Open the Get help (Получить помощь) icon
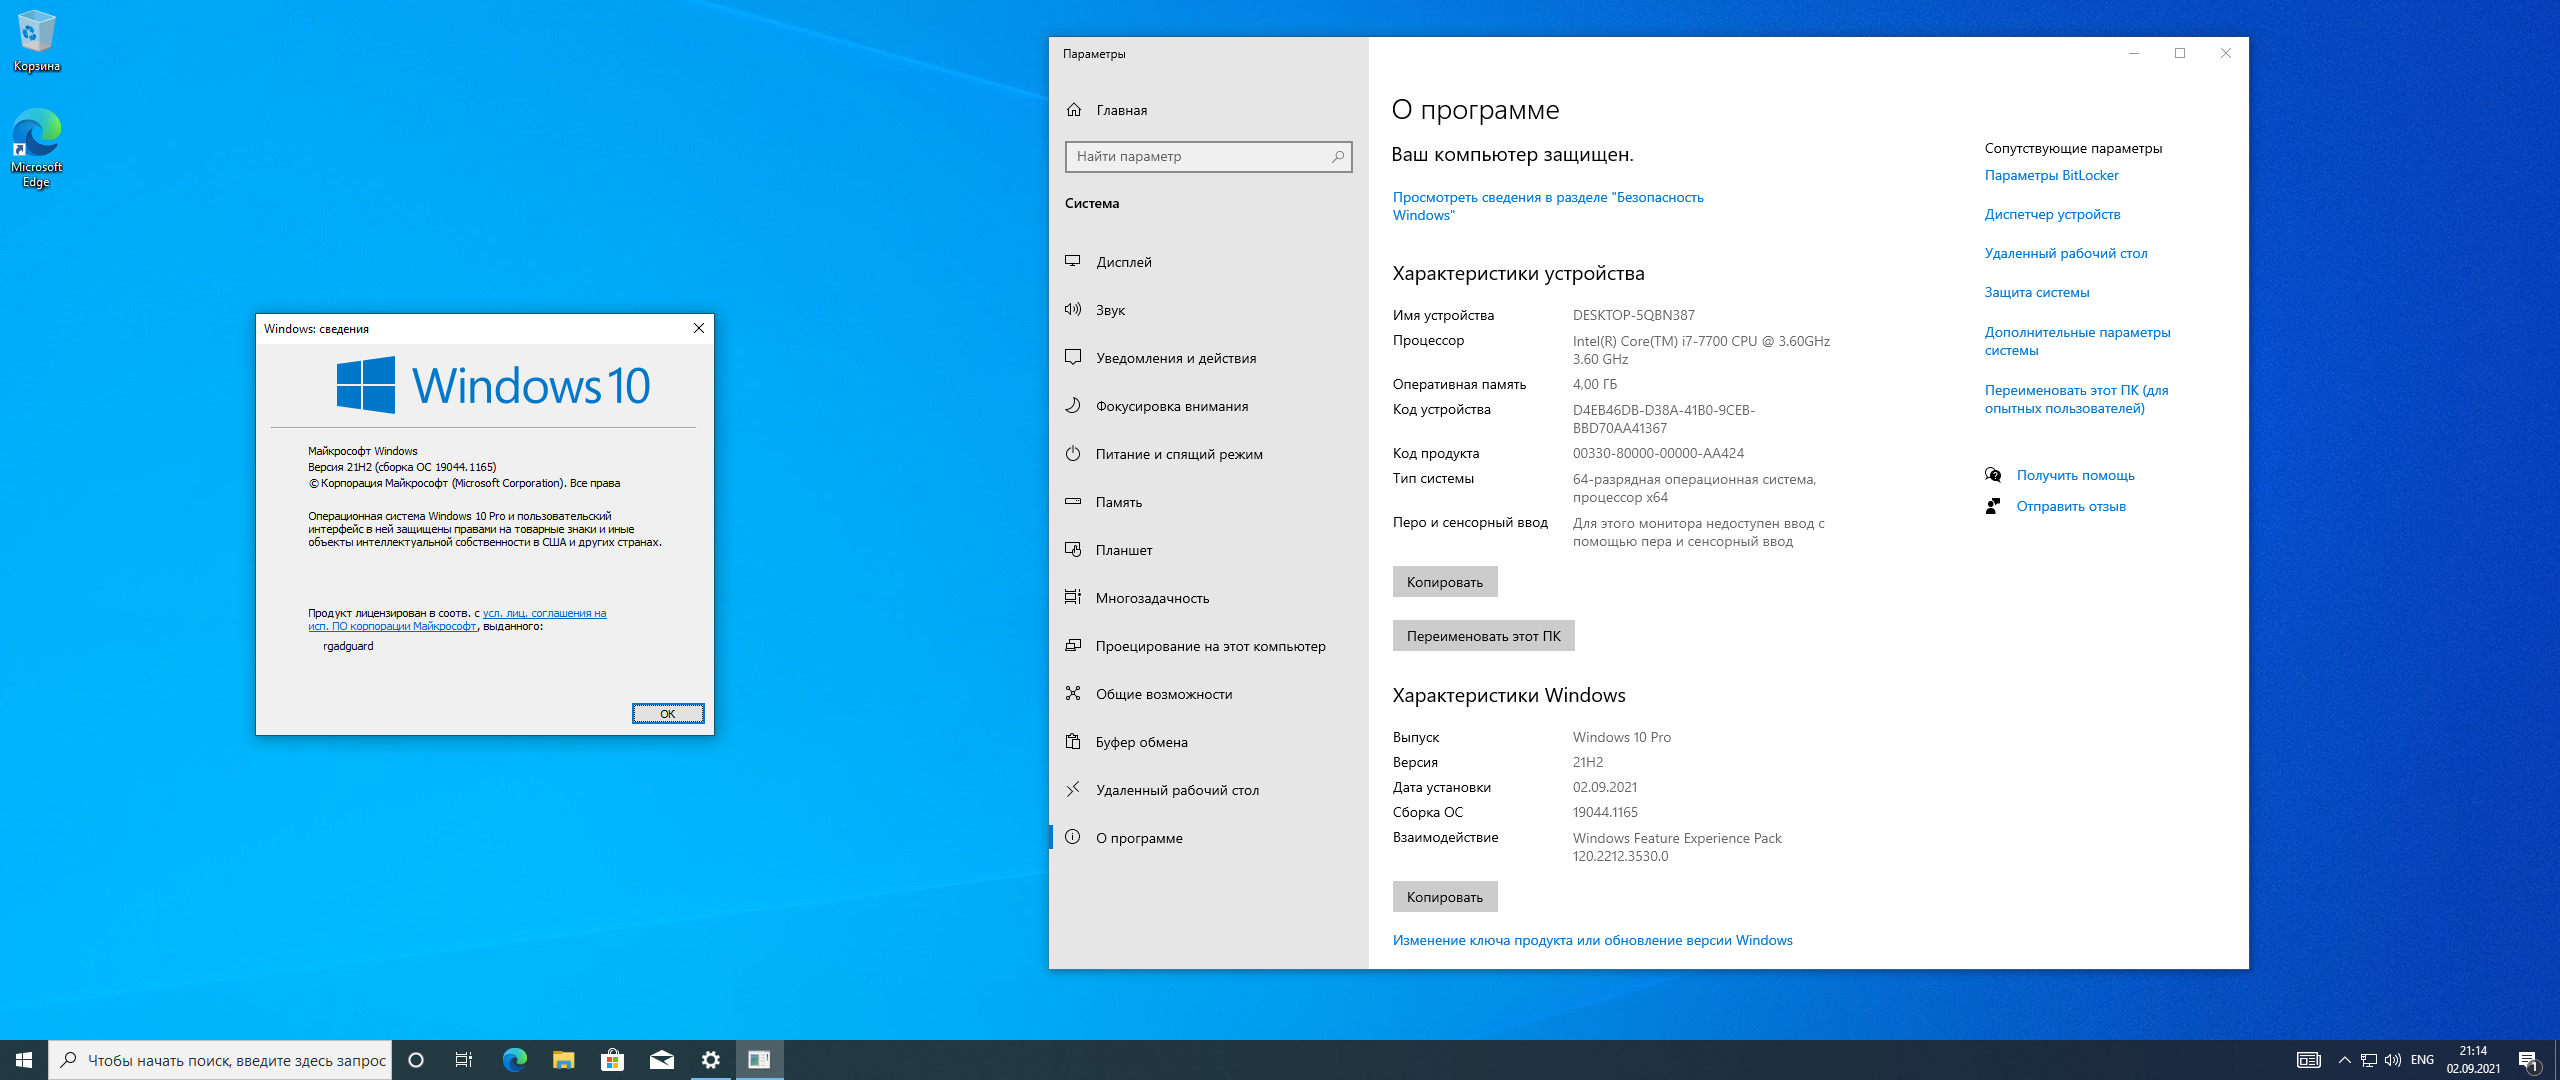The height and width of the screenshot is (1080, 2560). point(1993,475)
